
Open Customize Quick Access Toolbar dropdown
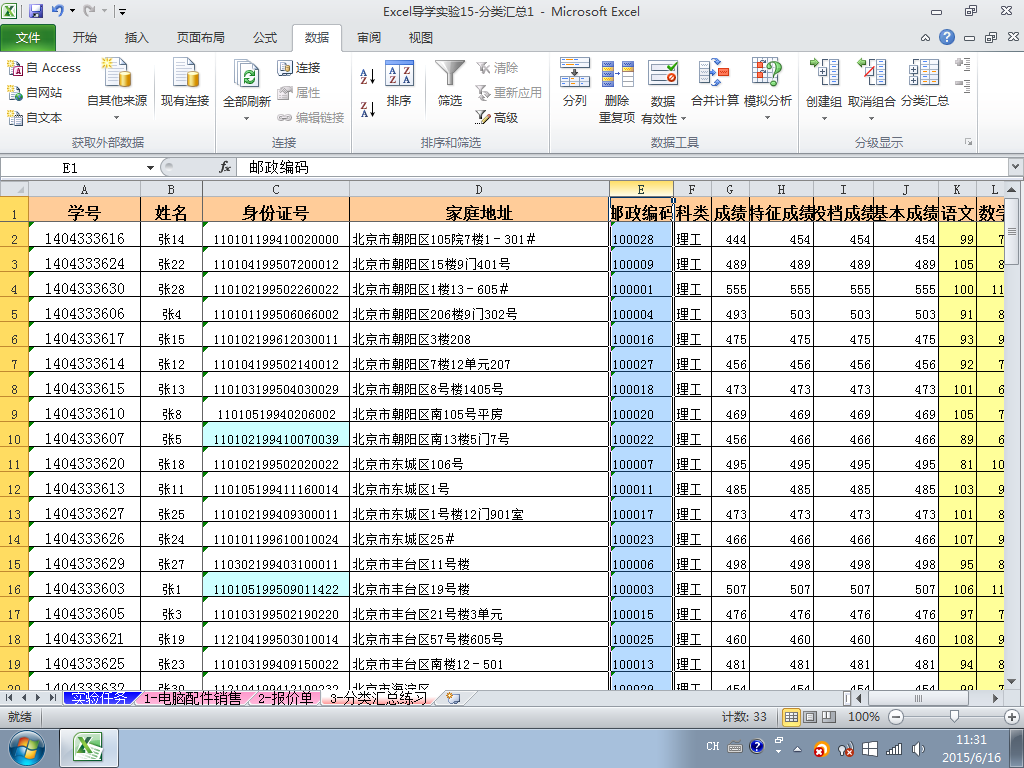122,11
